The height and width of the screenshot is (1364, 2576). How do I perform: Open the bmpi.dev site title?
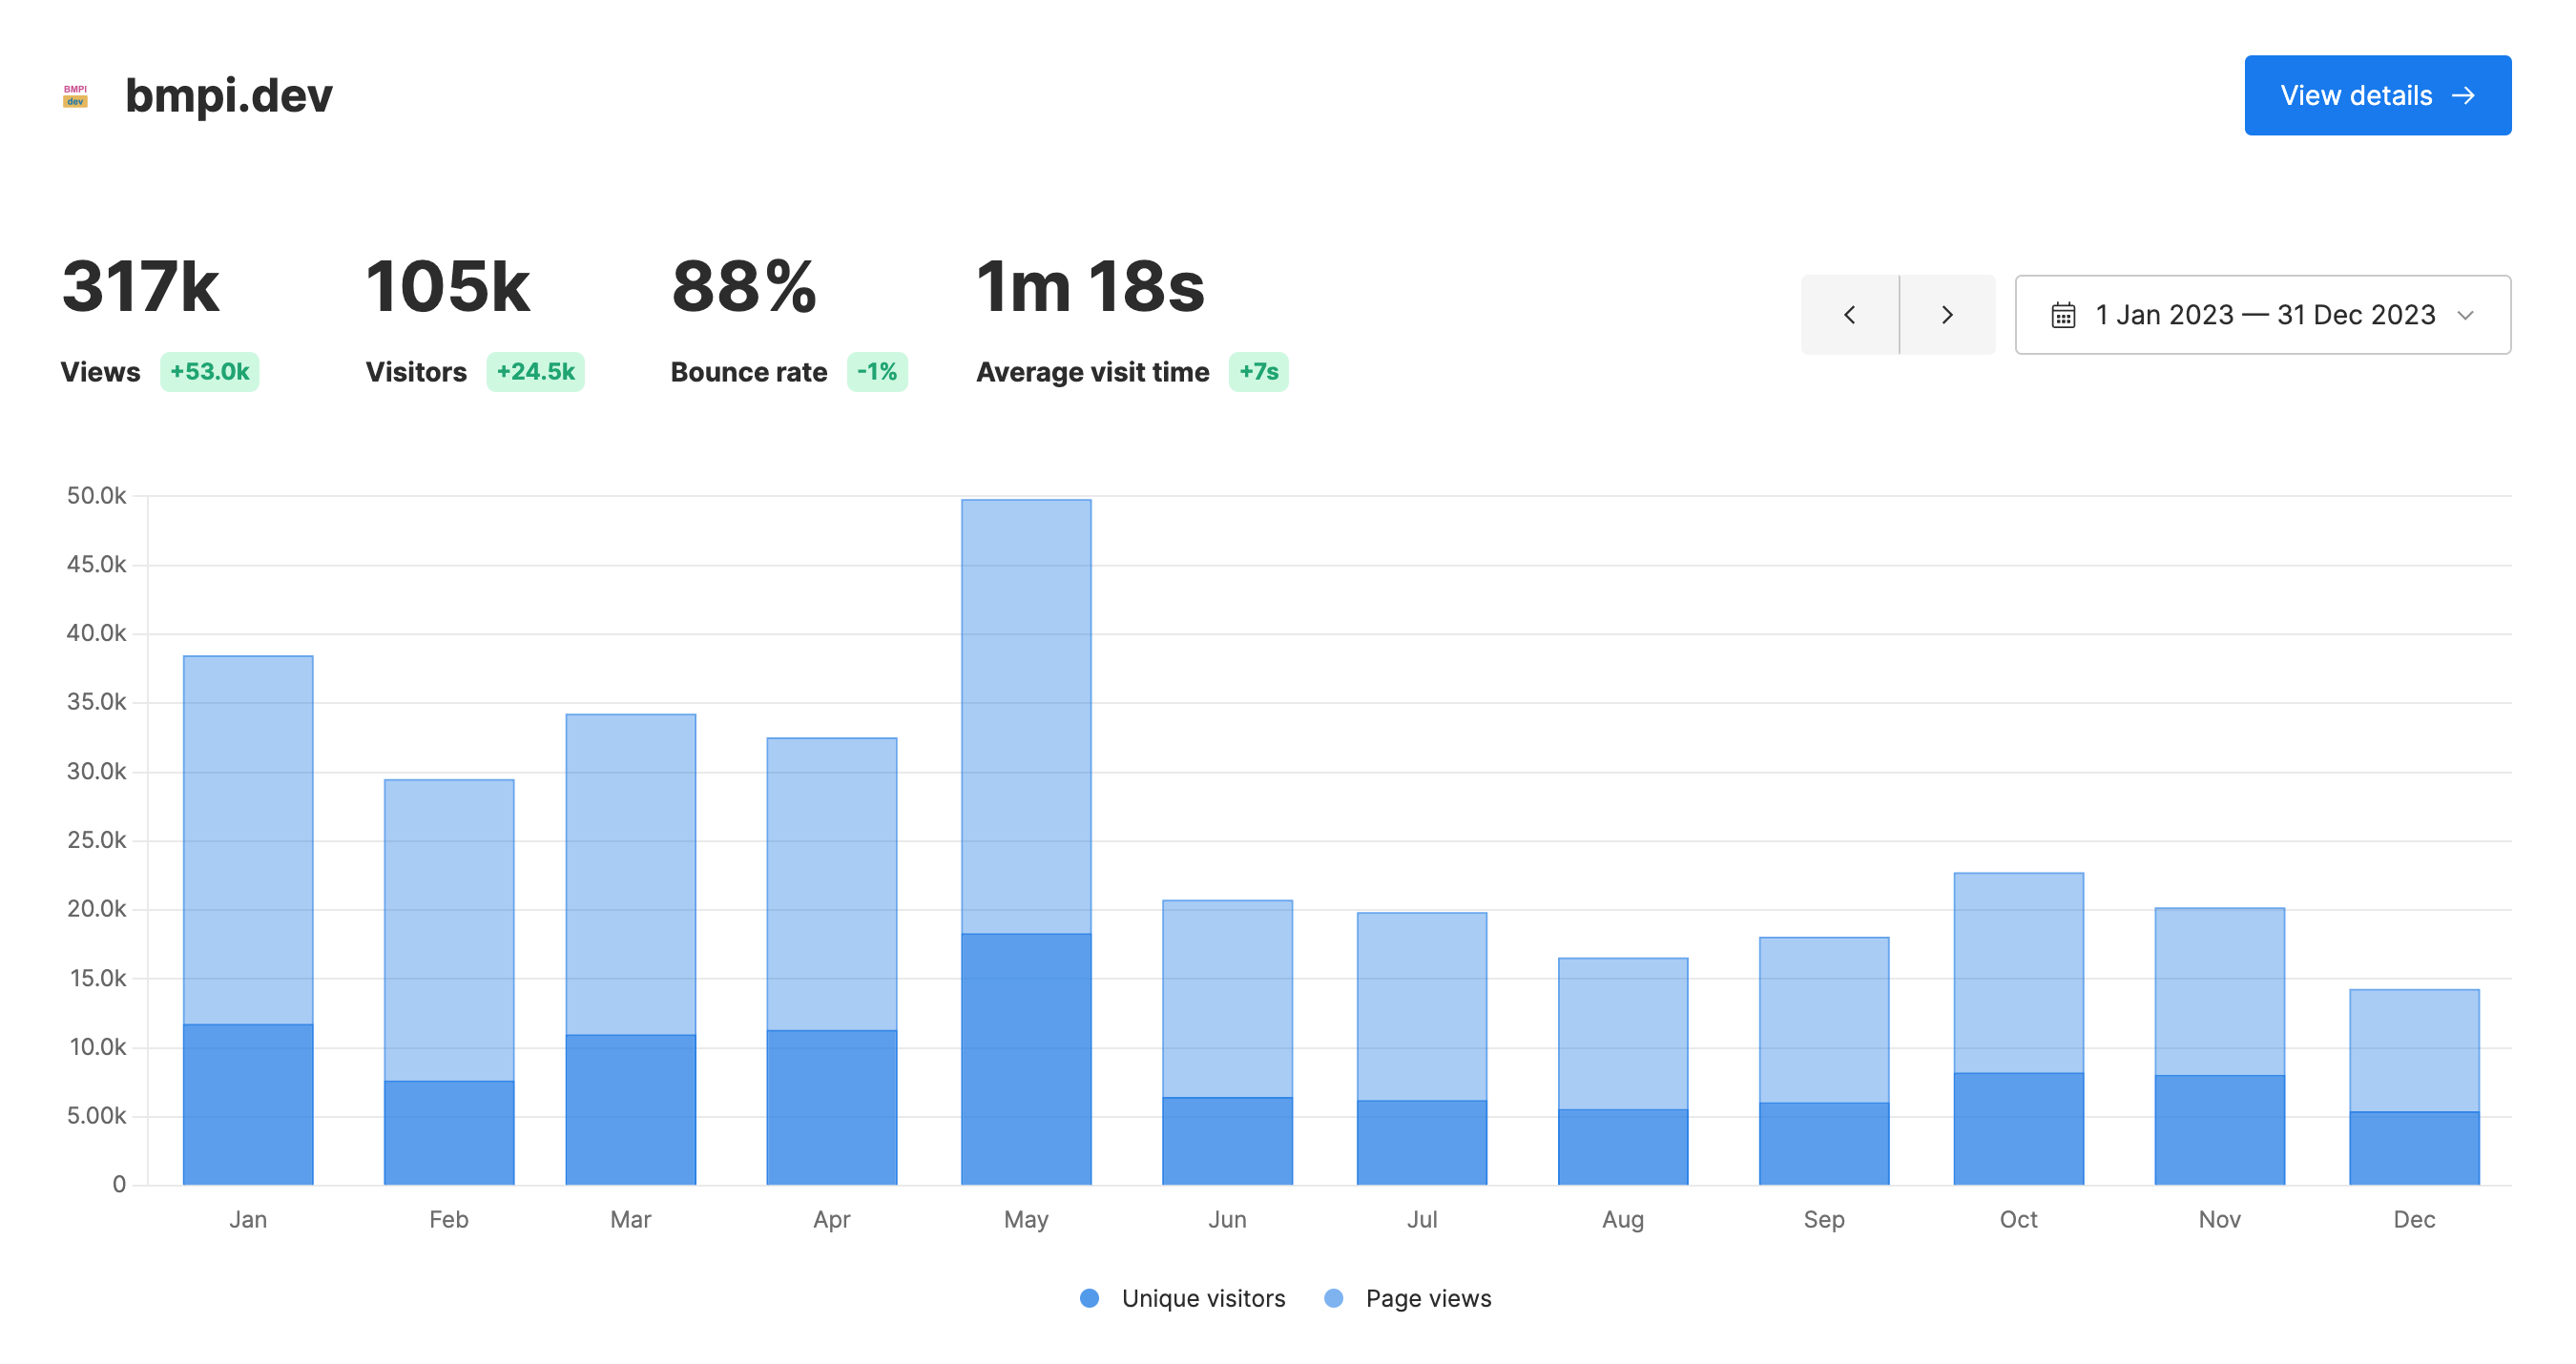coord(228,95)
